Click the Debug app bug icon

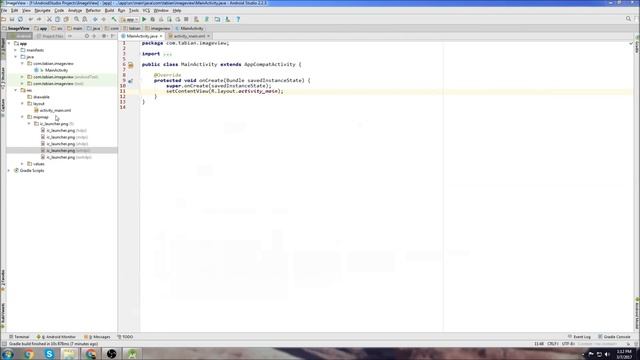point(153,19)
